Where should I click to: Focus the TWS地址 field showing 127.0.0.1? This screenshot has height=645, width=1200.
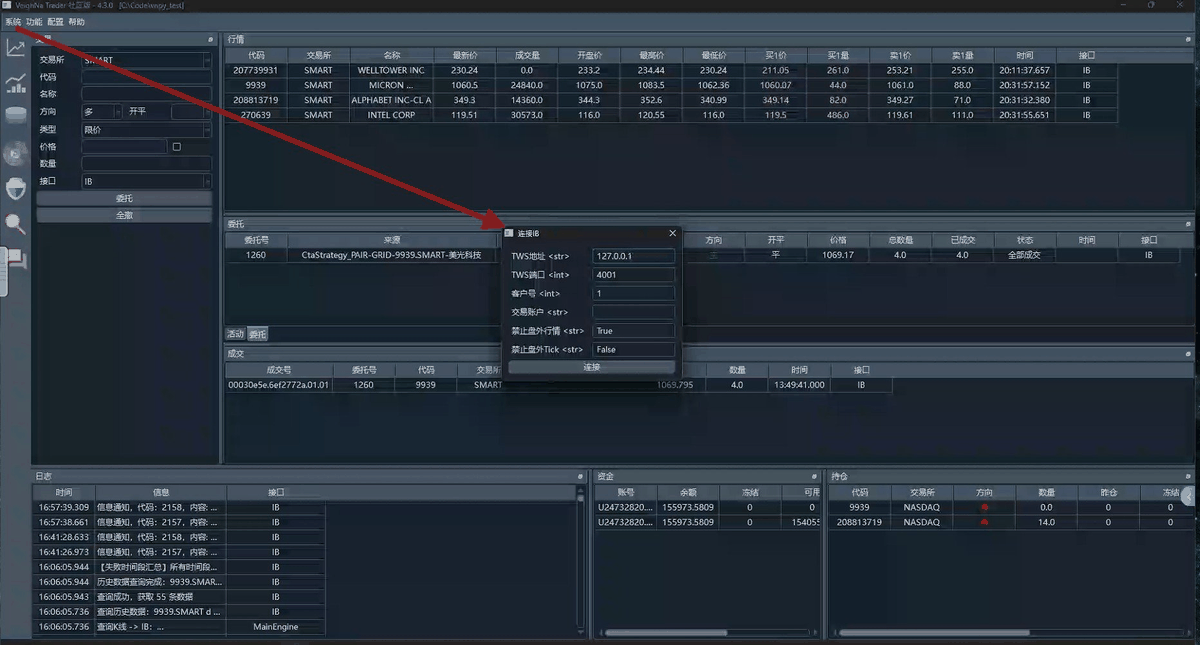click(634, 256)
